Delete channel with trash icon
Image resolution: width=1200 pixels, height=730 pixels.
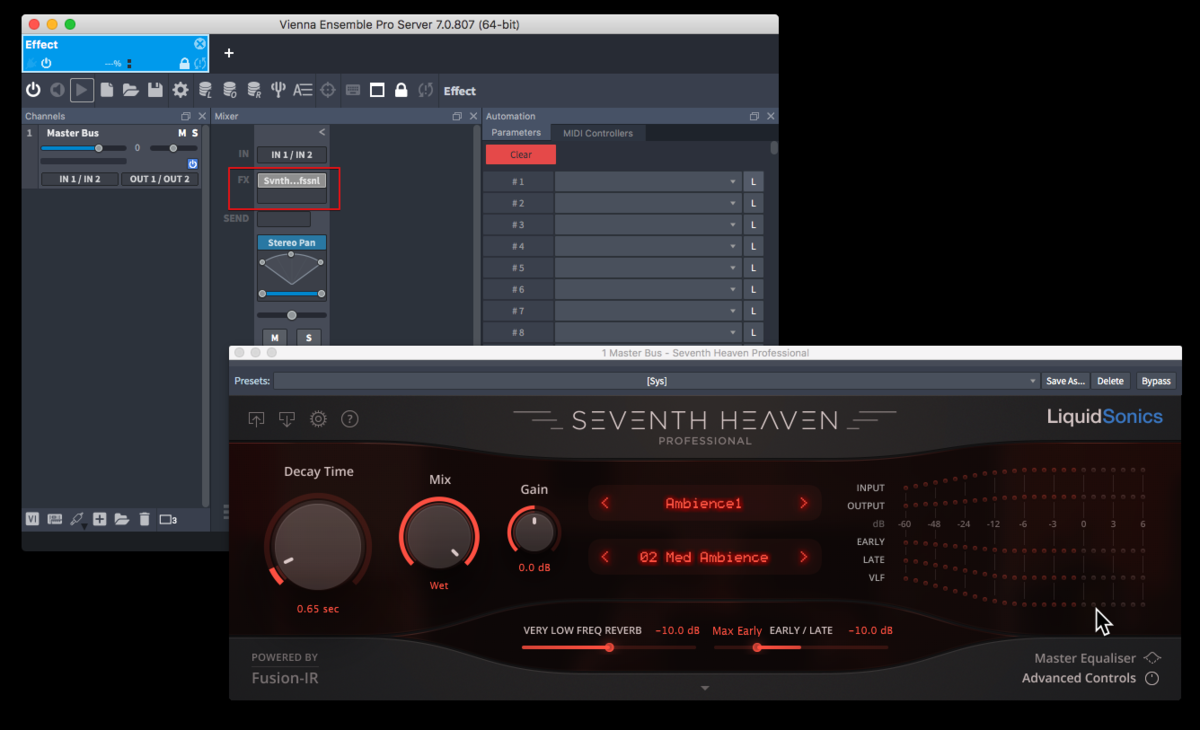[144, 519]
